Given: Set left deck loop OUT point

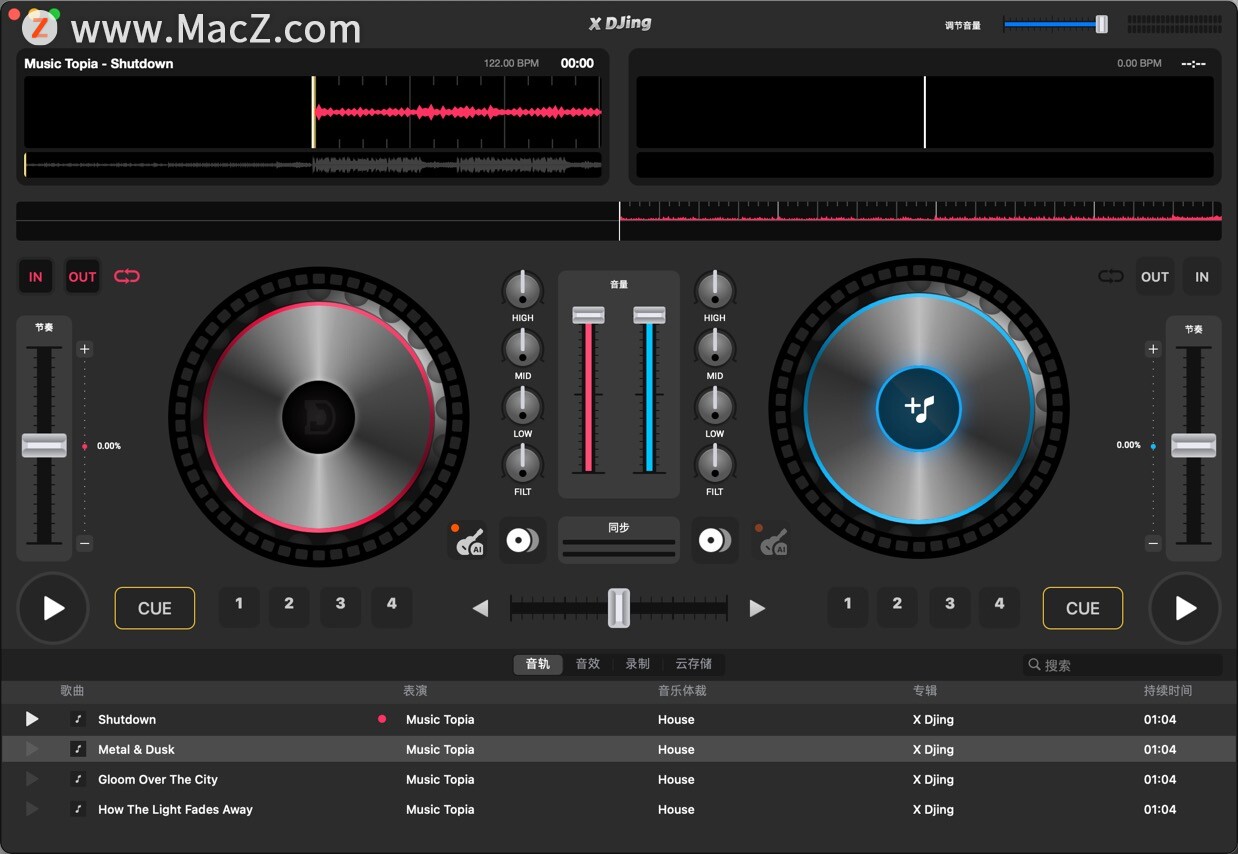Looking at the screenshot, I should [x=82, y=277].
